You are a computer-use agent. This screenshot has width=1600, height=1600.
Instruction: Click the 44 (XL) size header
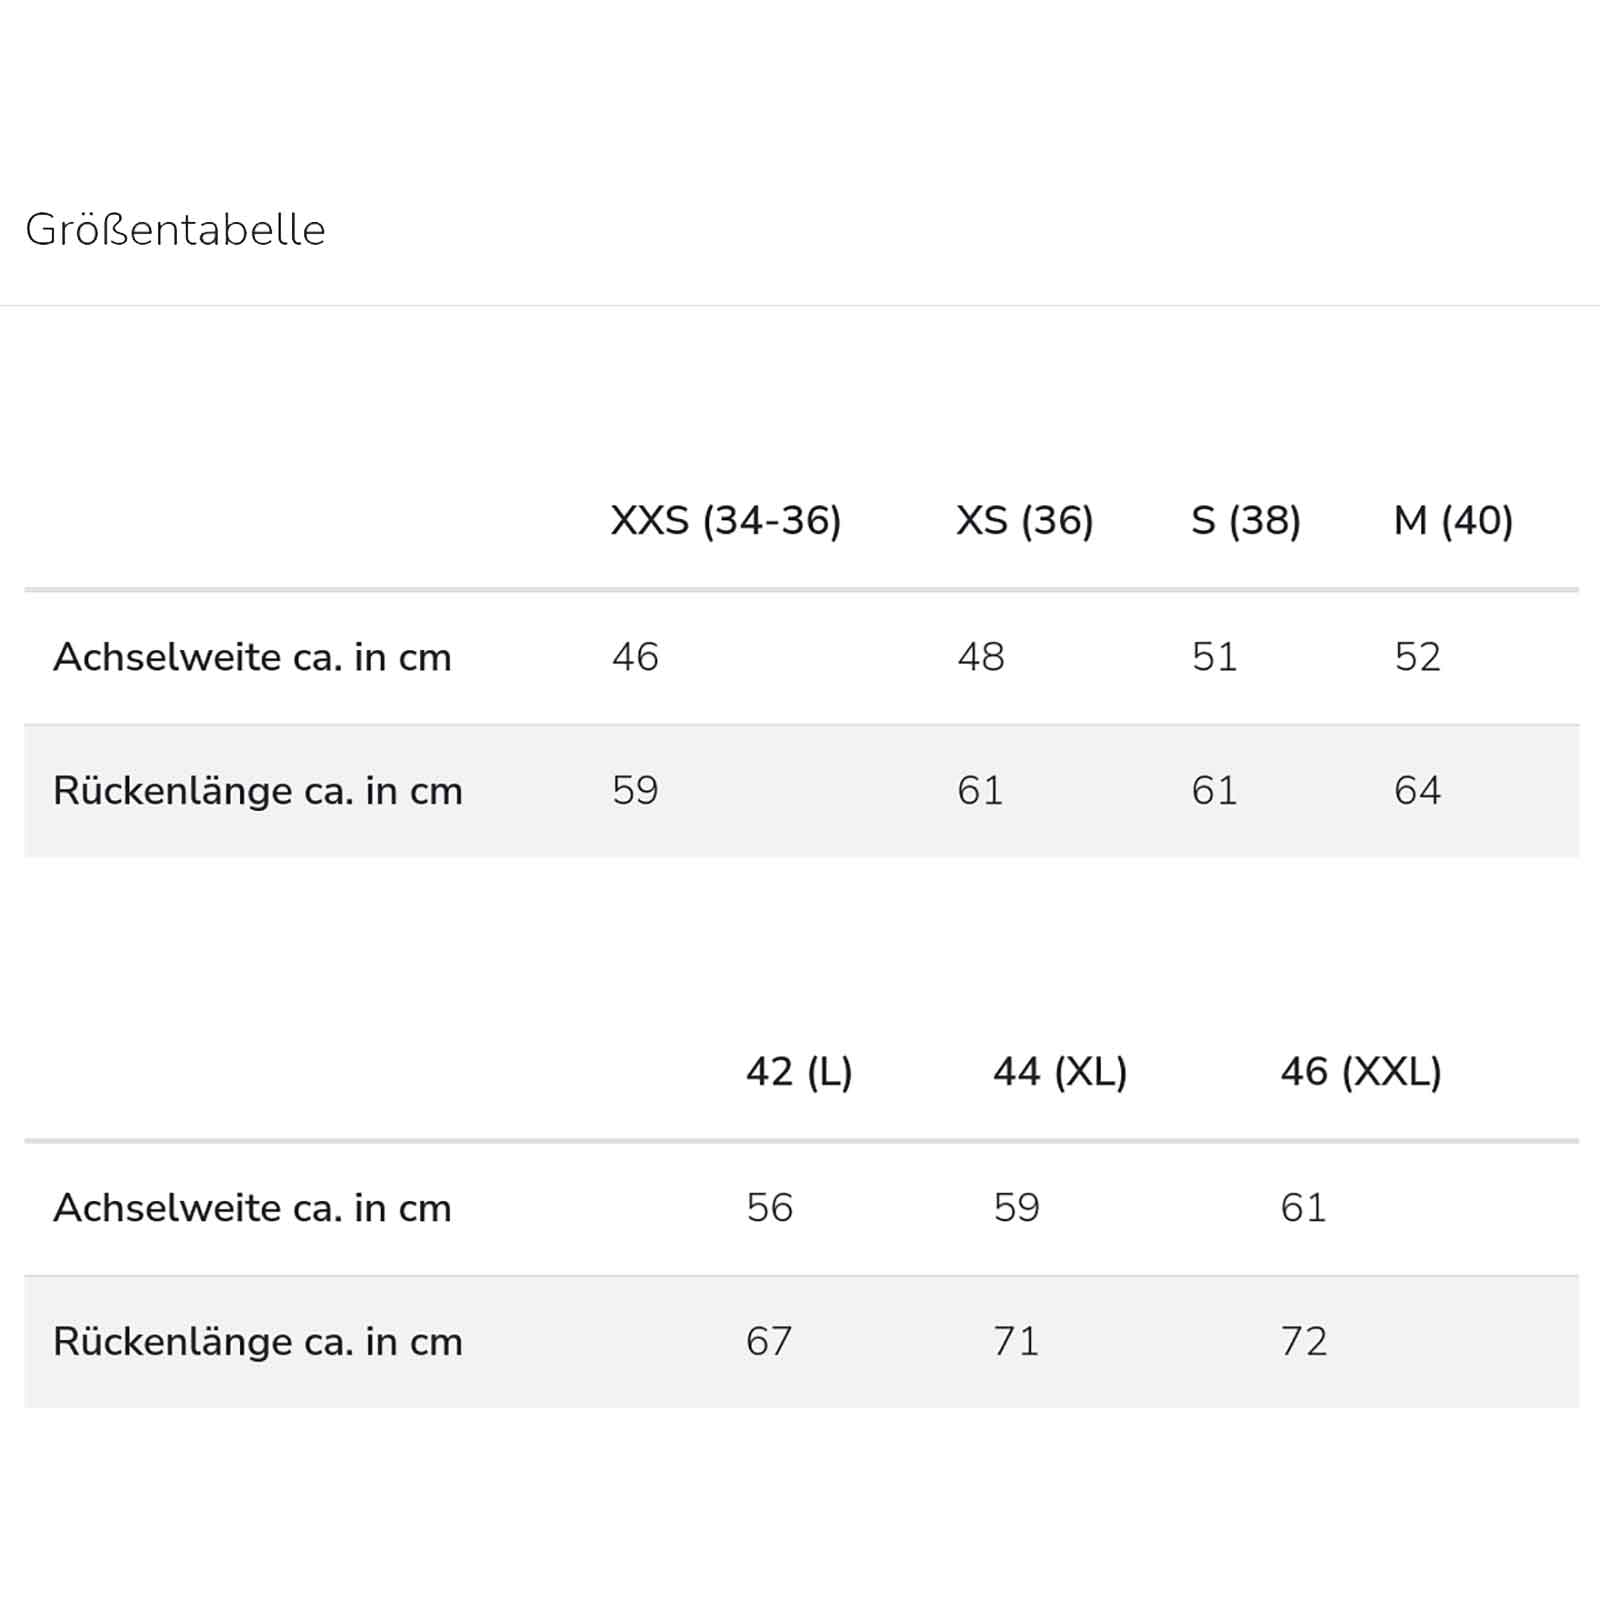point(1060,1072)
